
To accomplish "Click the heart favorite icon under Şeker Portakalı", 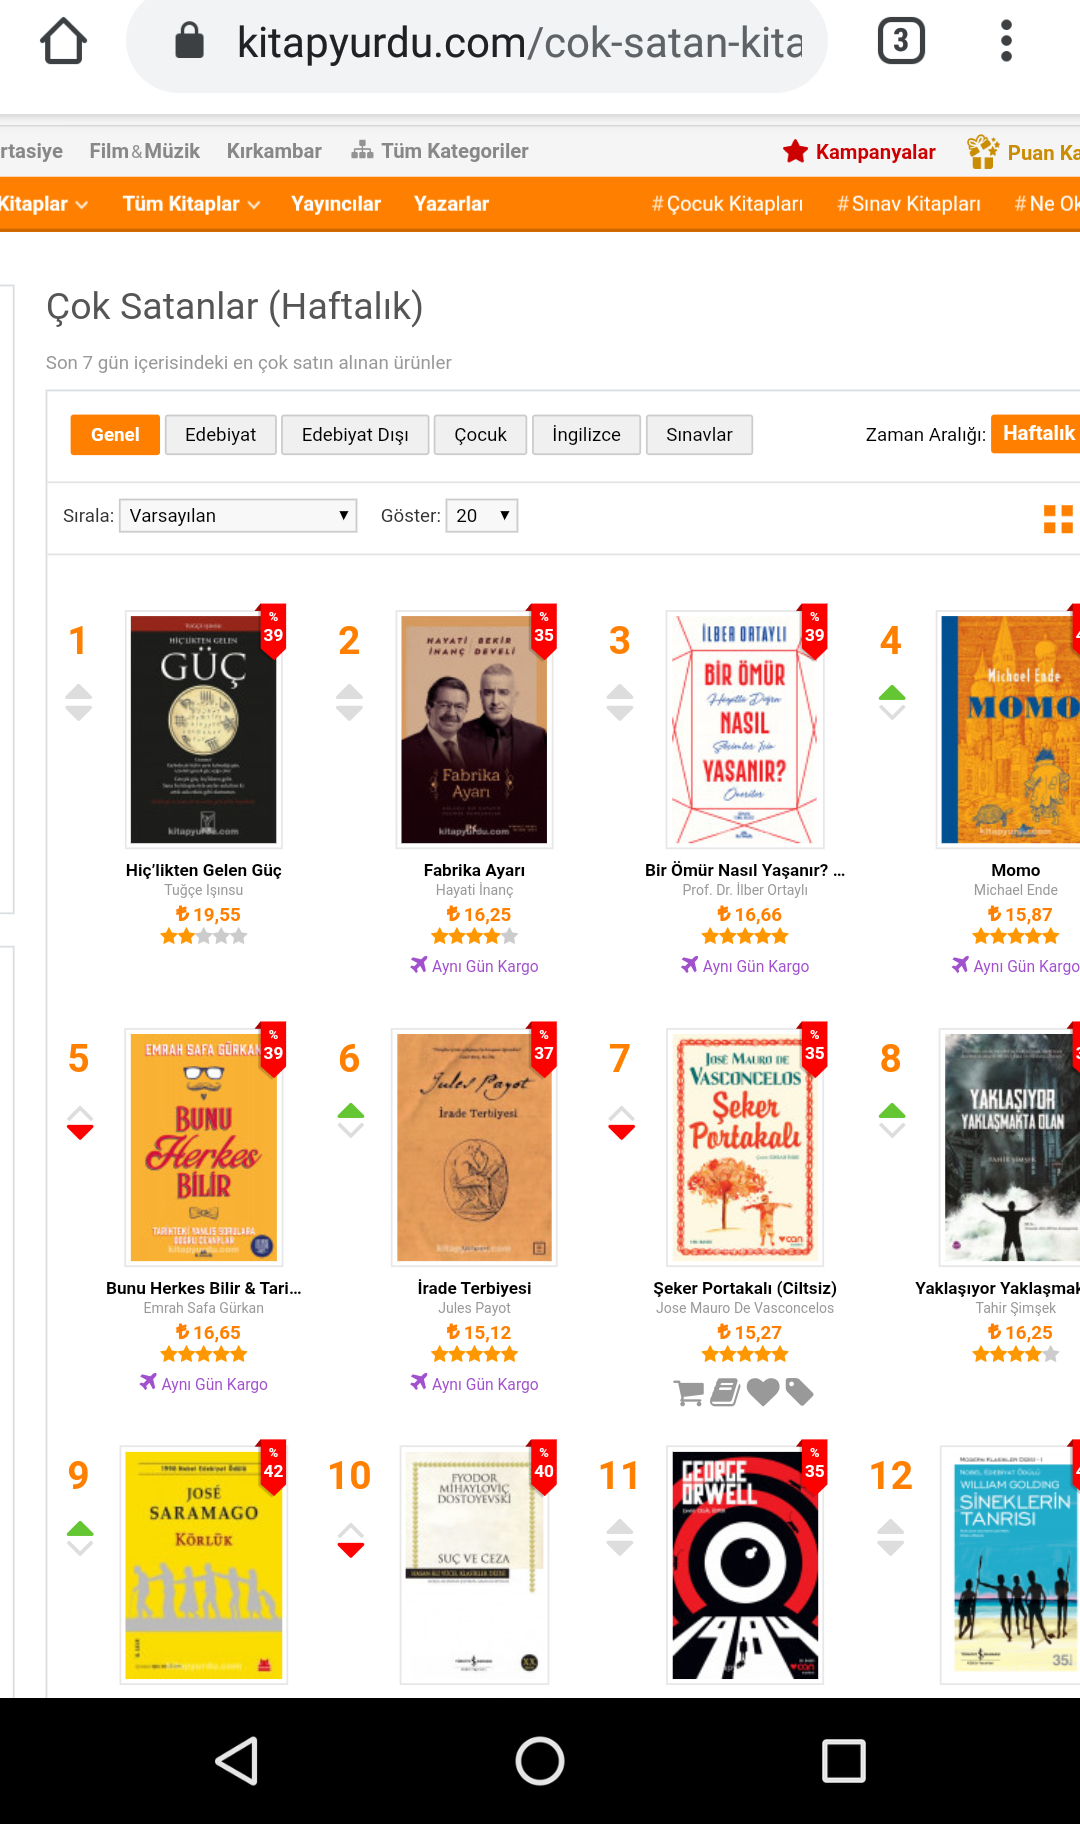I will point(763,1392).
